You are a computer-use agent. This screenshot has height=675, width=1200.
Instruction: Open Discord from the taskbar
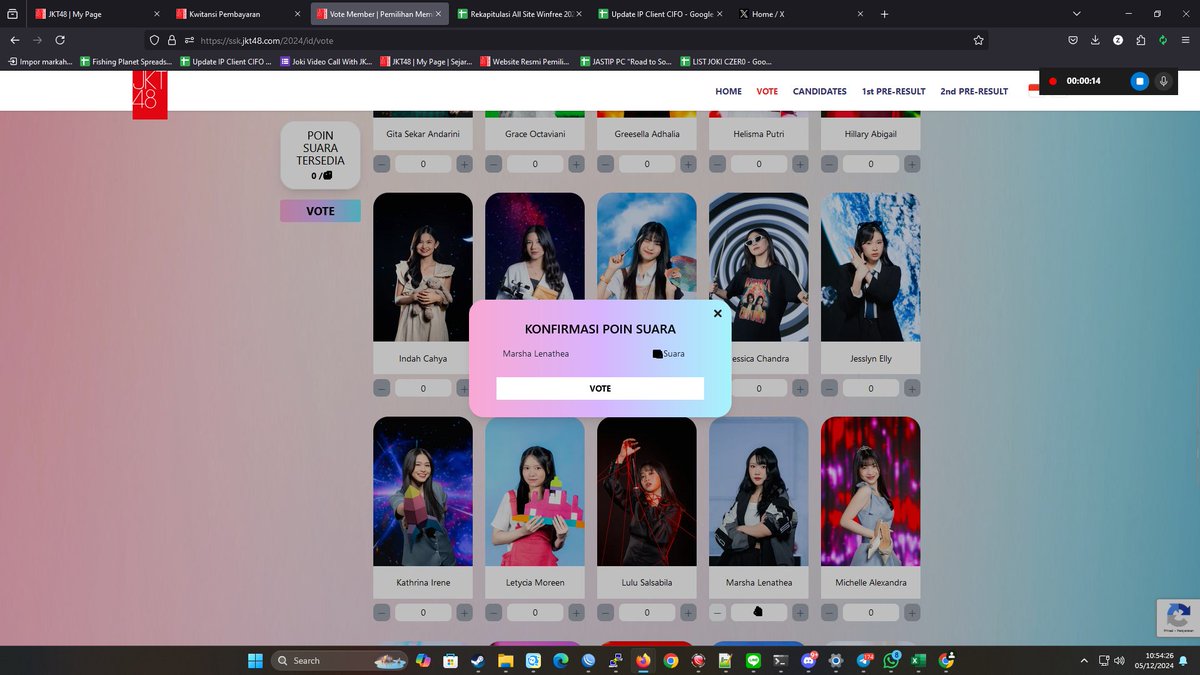808,661
